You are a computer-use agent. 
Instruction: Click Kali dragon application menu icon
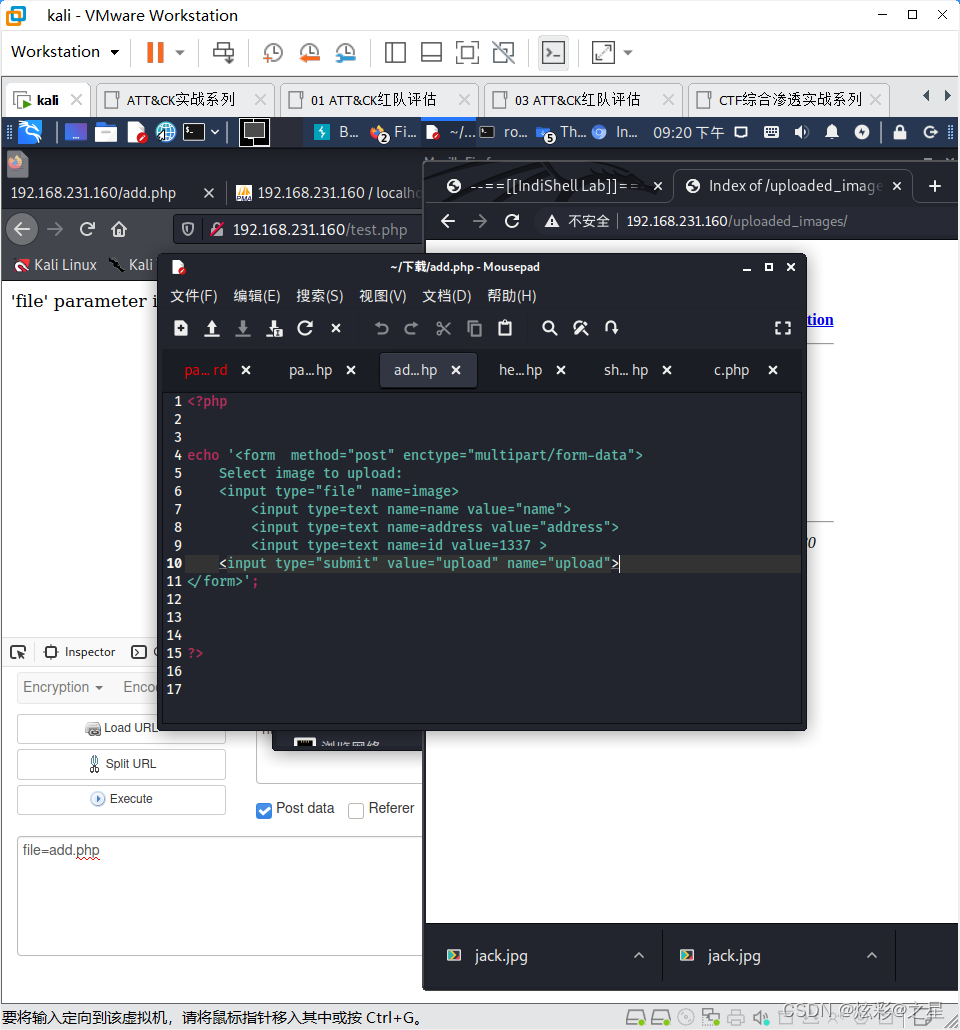(x=30, y=133)
